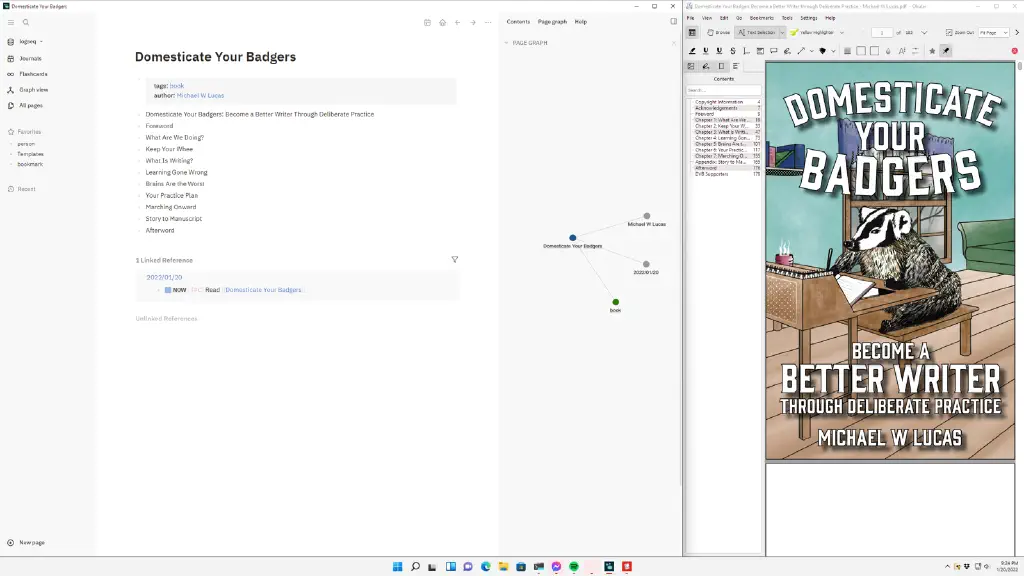Toggle Okular Text Selection mode
Image resolution: width=1024 pixels, height=576 pixels.
click(757, 32)
